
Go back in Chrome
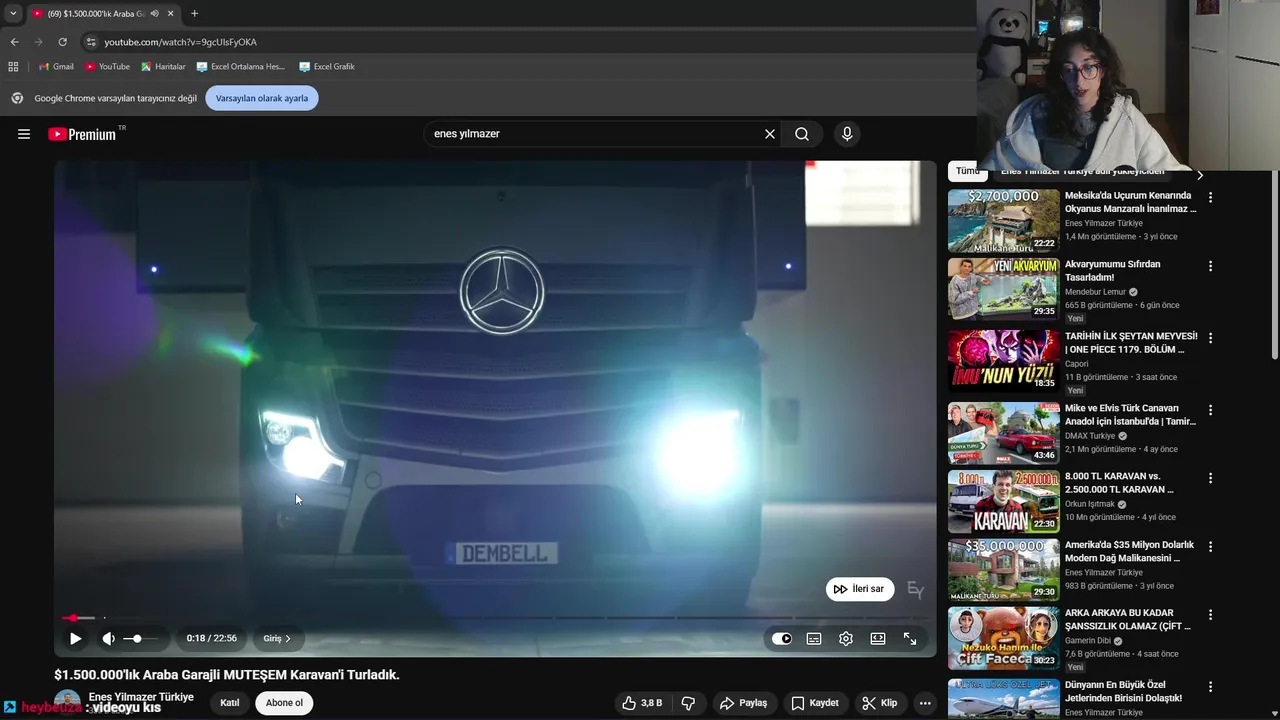(14, 42)
